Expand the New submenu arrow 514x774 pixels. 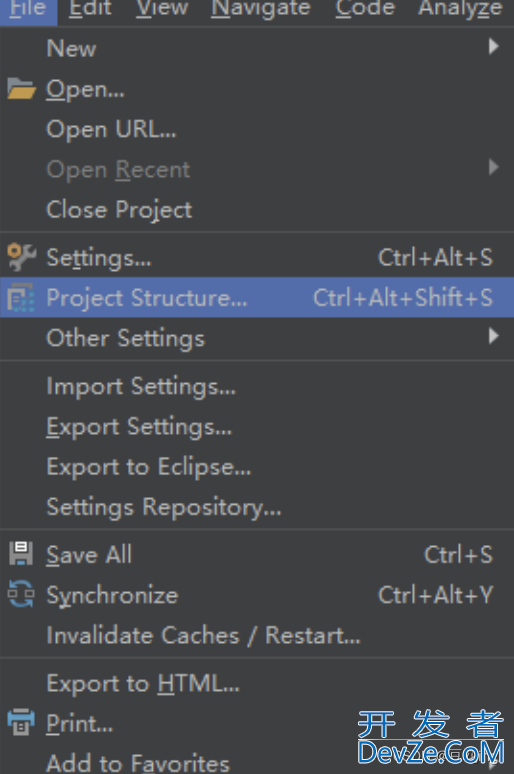(x=493, y=46)
